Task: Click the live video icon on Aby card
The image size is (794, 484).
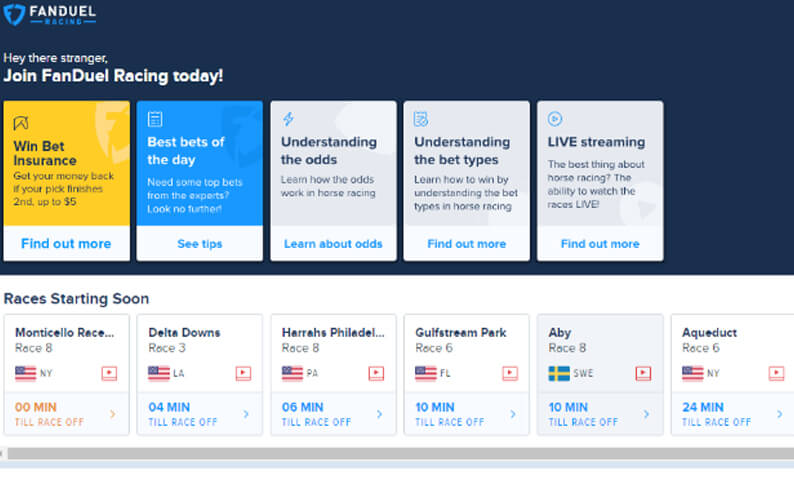Action: coord(643,374)
